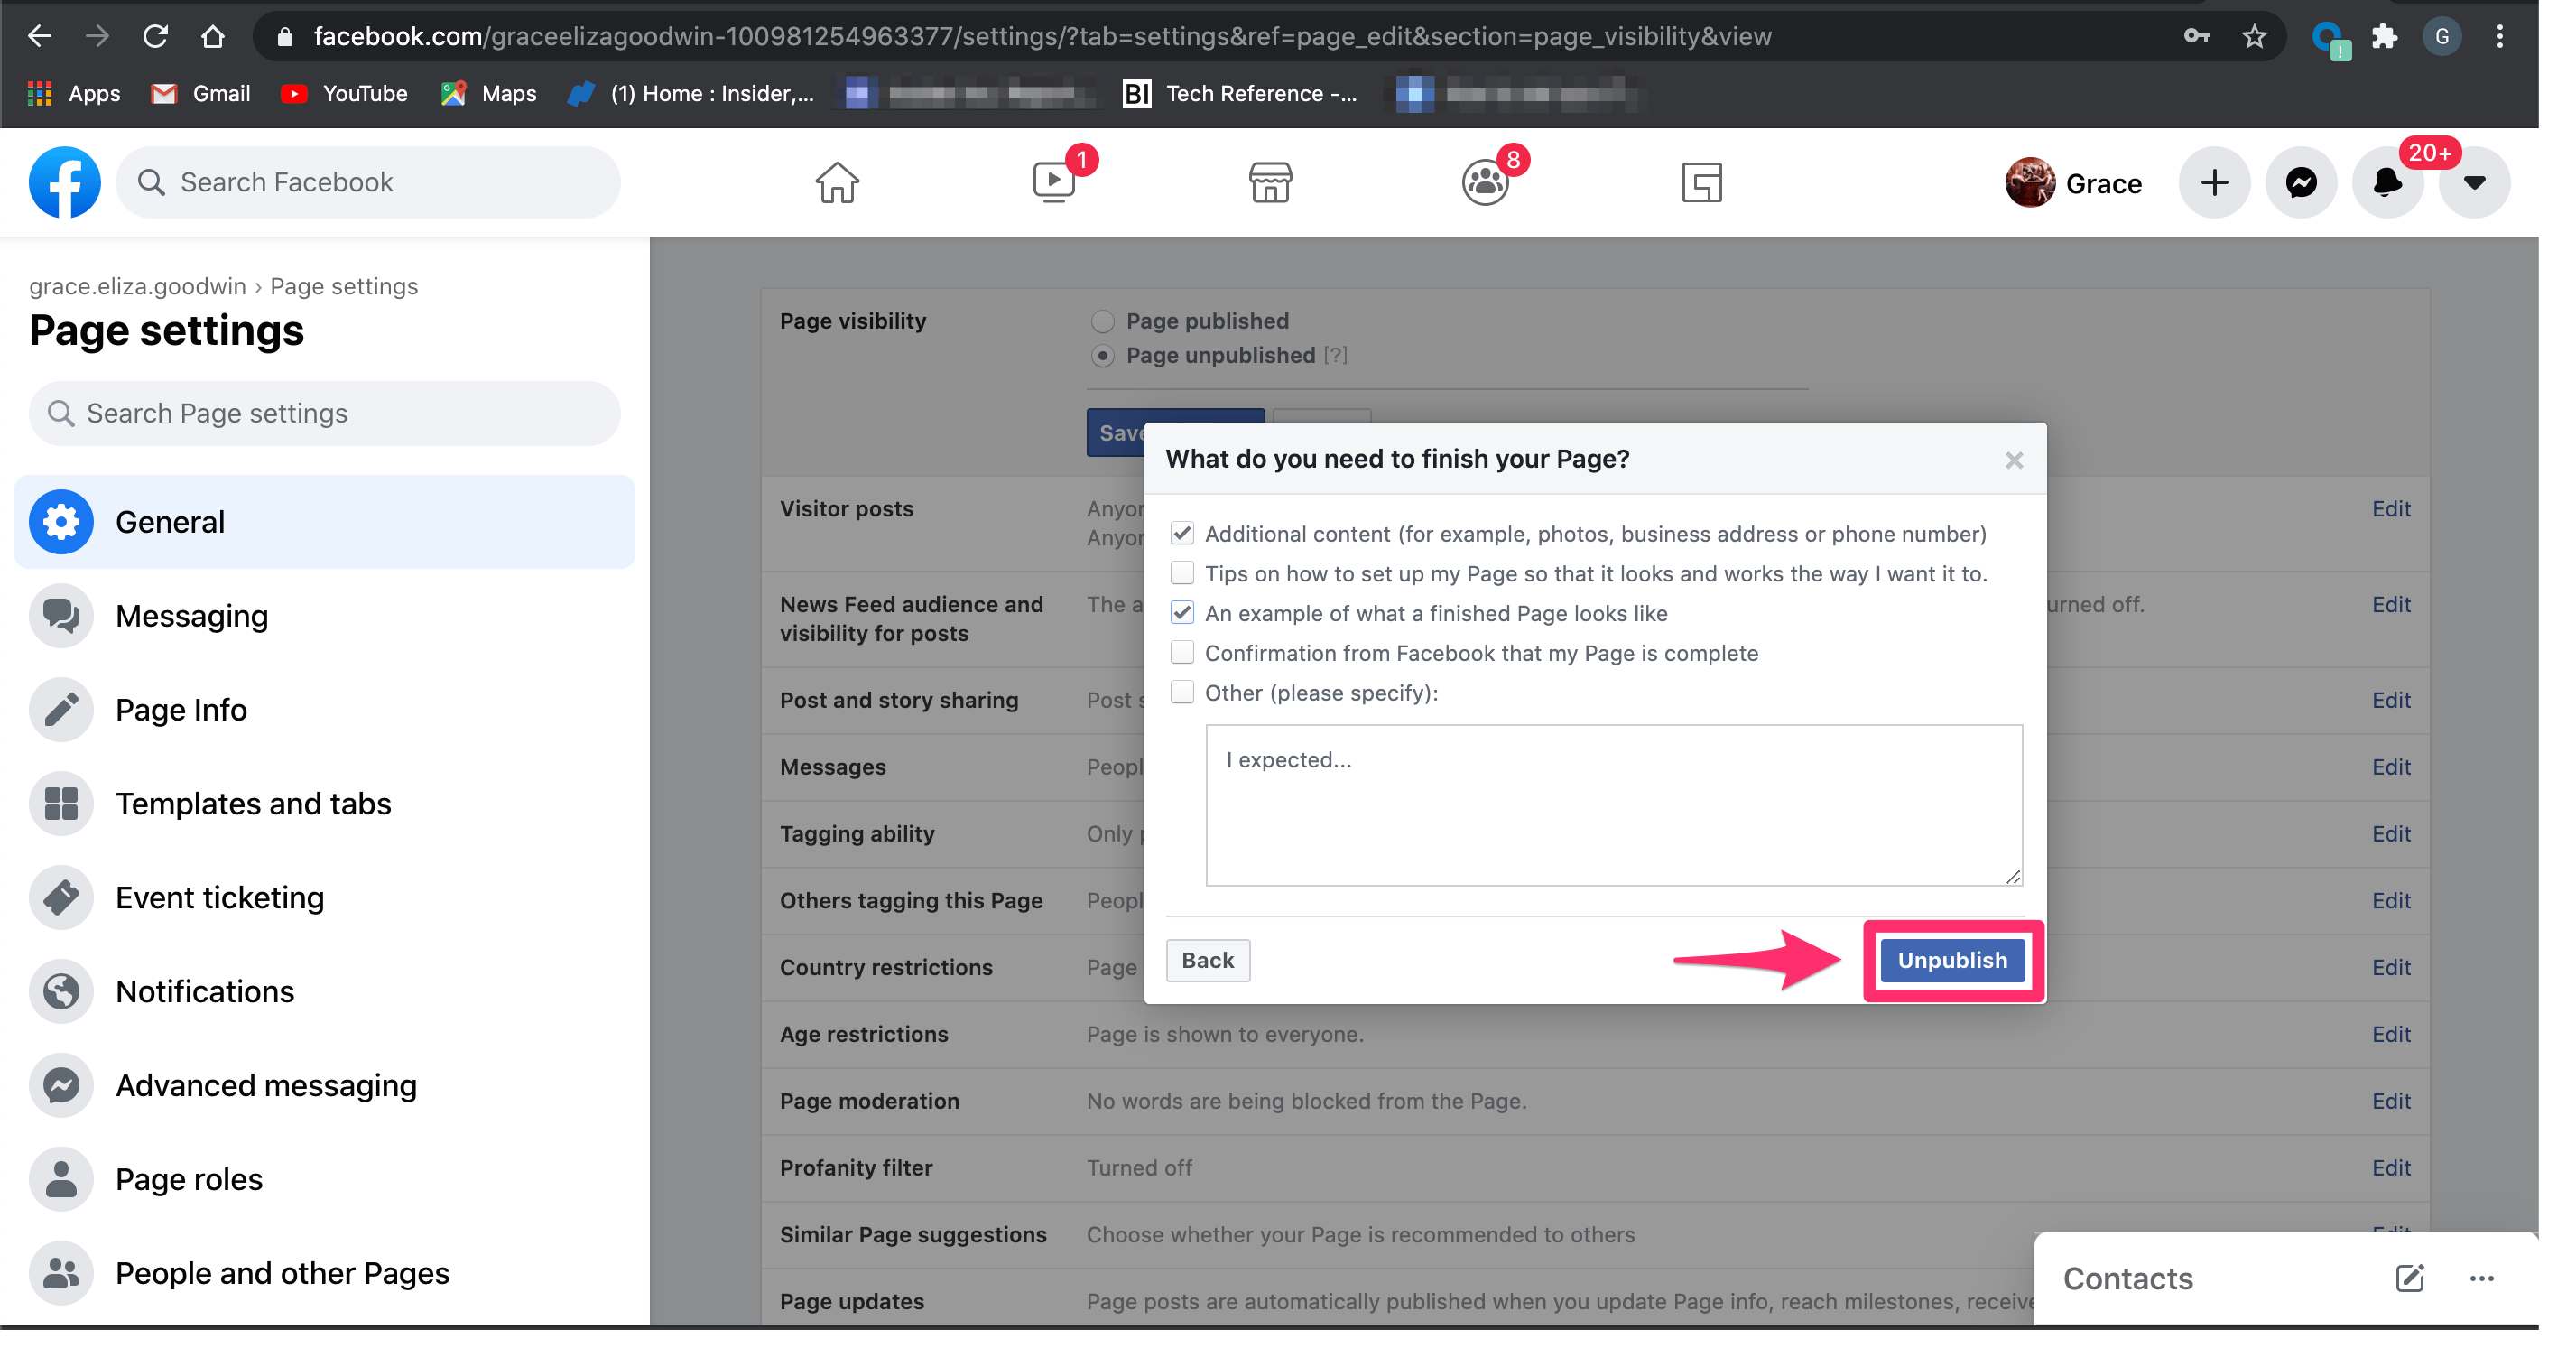Image resolution: width=2576 pixels, height=1367 pixels.
Task: Open Contacts more options ellipsis
Action: point(2483,1279)
